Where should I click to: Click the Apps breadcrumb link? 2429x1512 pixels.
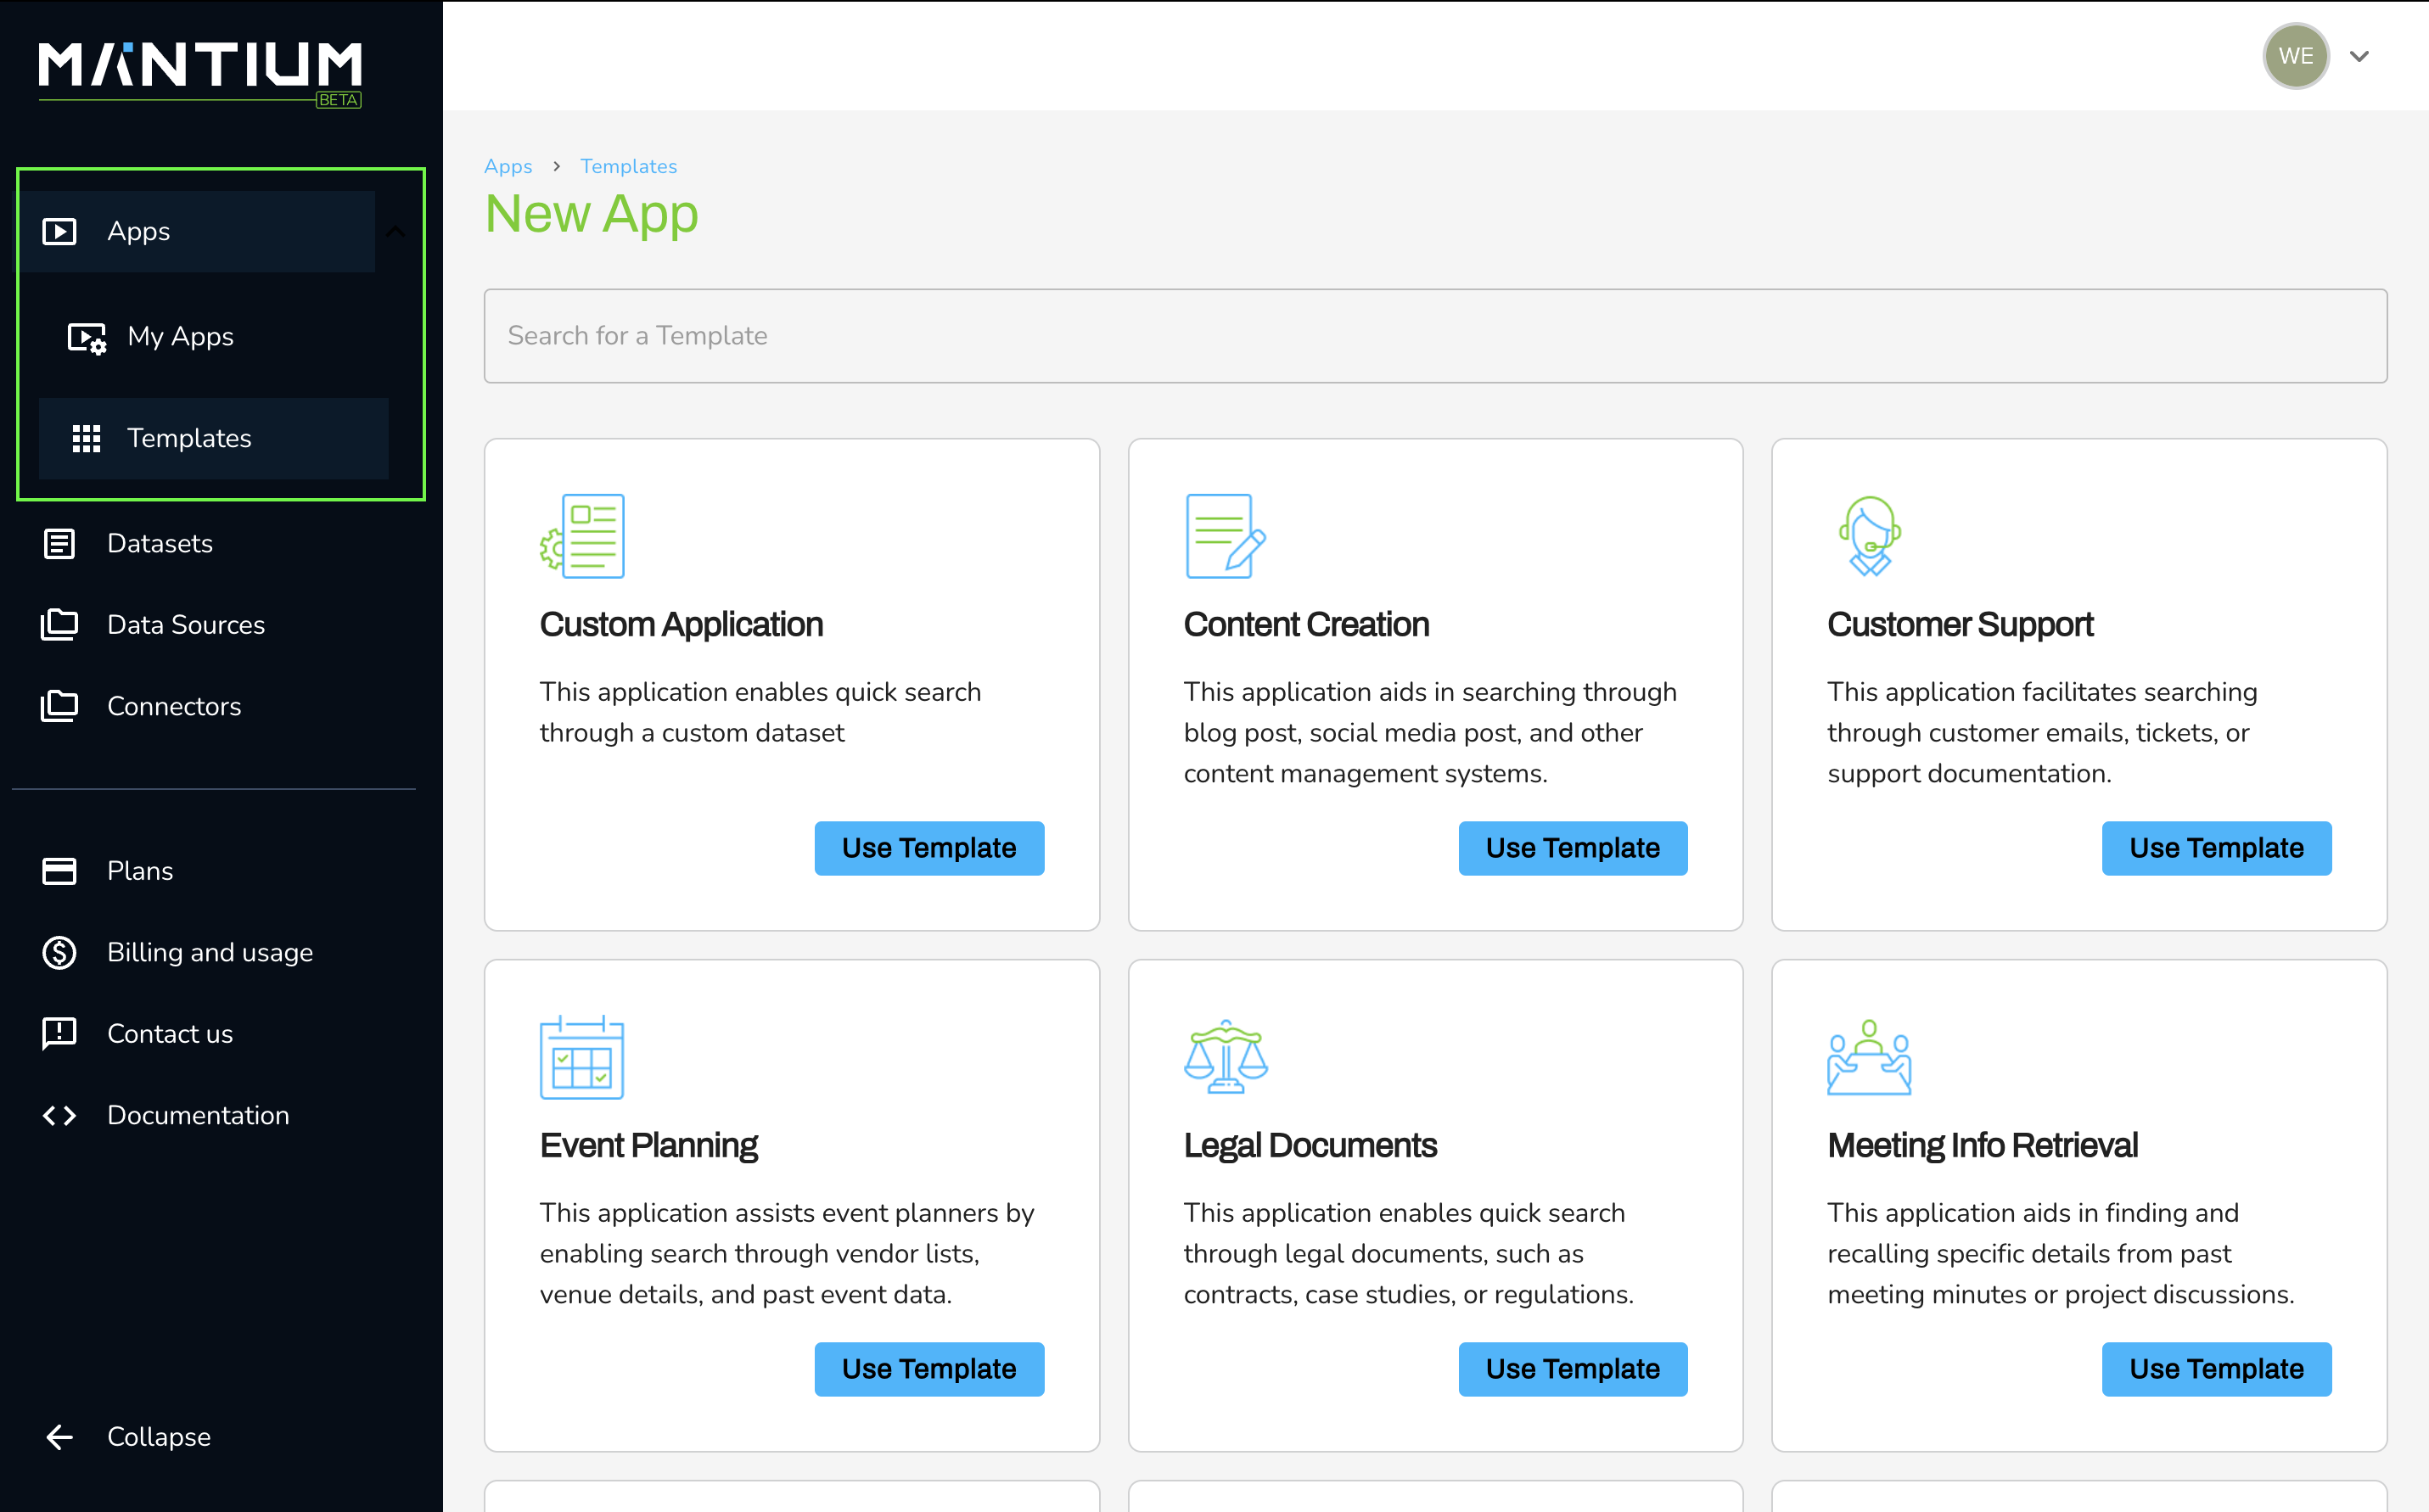click(508, 167)
